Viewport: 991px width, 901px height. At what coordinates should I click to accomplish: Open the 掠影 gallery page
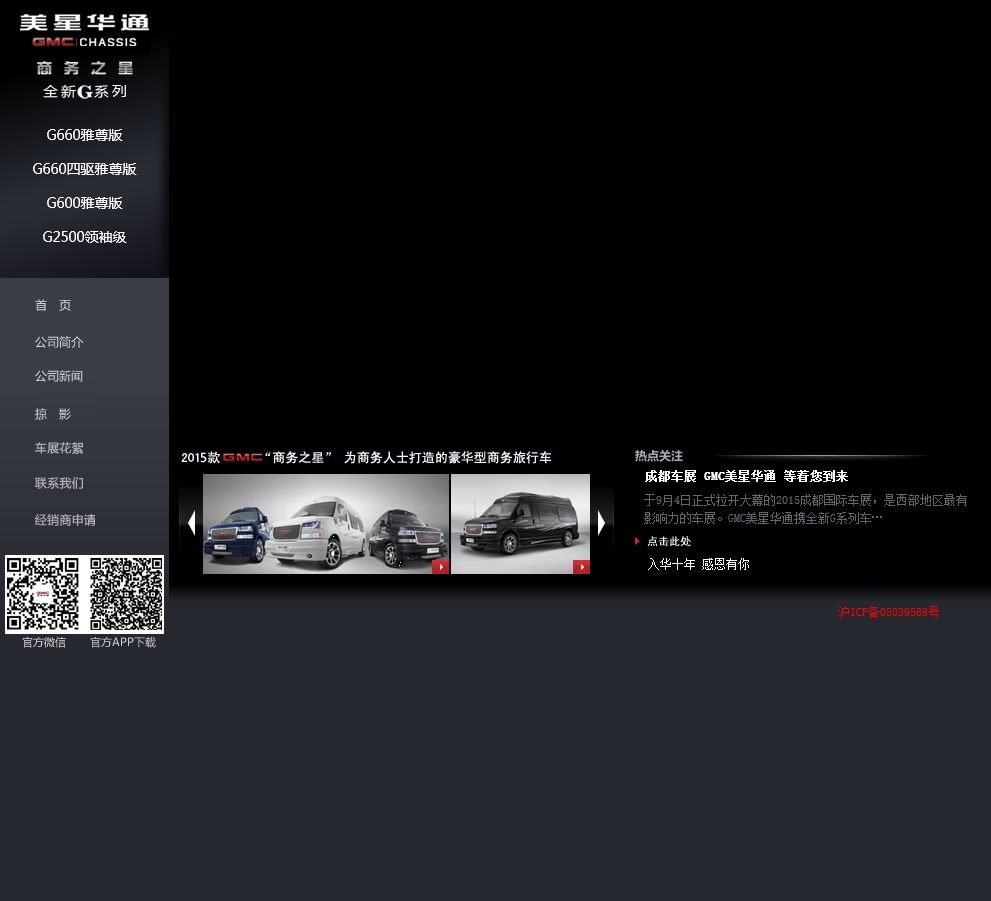pyautogui.click(x=53, y=414)
